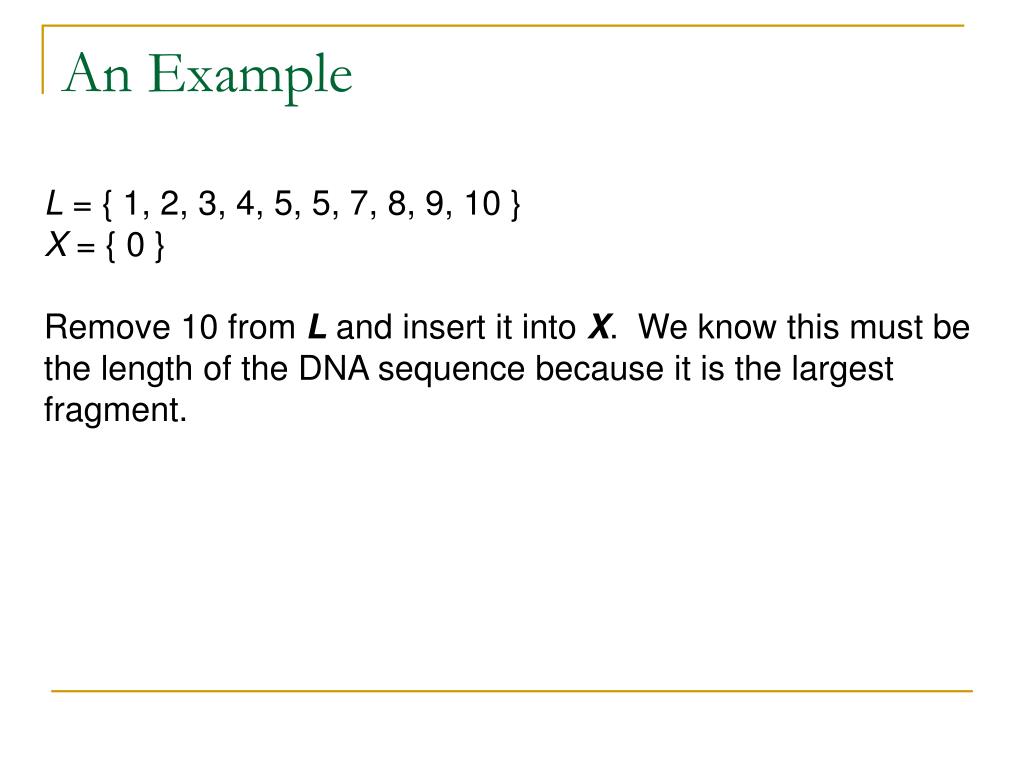This screenshot has height=768, width=1024.
Task: Click the word 'Remove' in the paragraph
Action: click(x=107, y=327)
